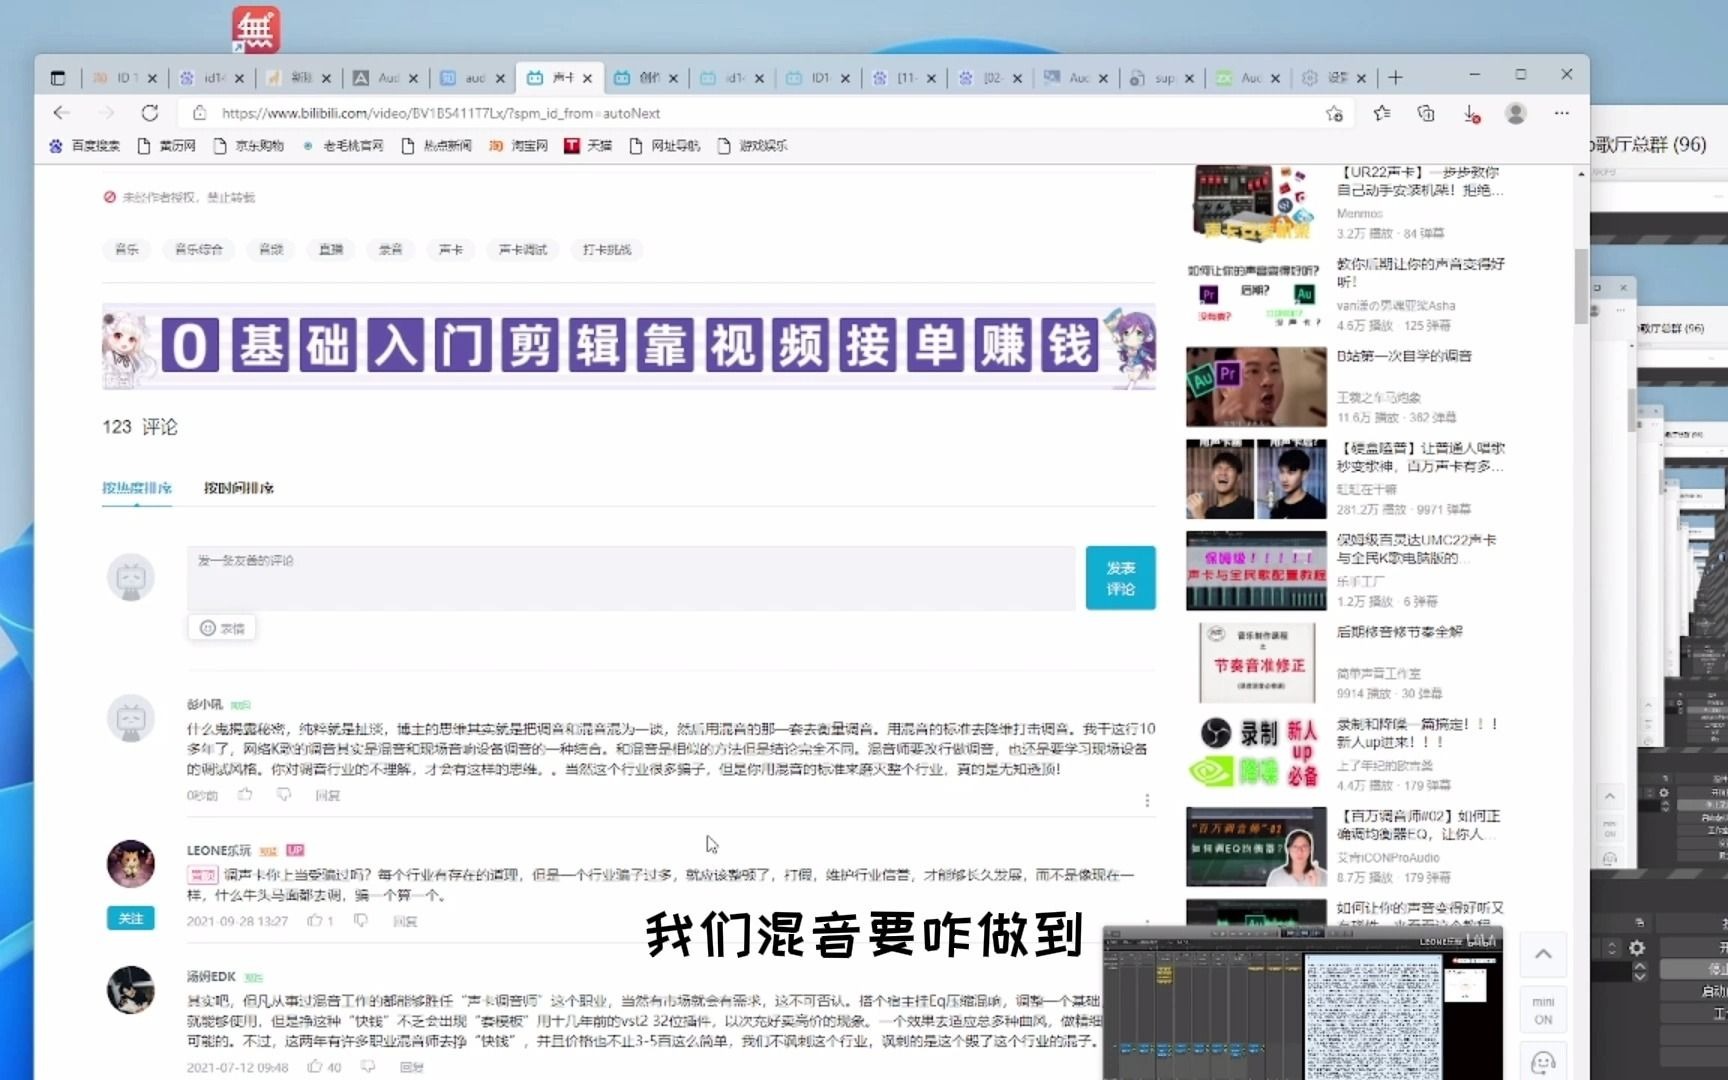Click the browser address bar URL
1728x1080 pixels.
tap(441, 113)
